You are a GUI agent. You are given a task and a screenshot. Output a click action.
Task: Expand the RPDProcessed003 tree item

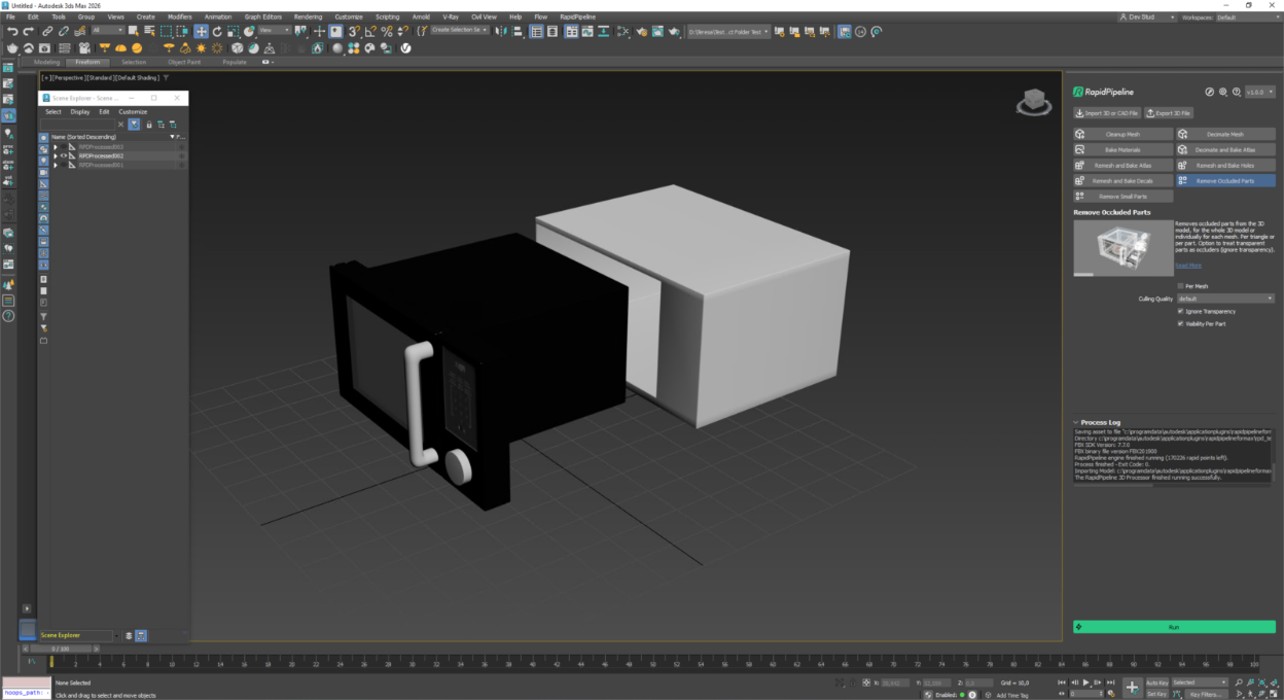(x=56, y=147)
